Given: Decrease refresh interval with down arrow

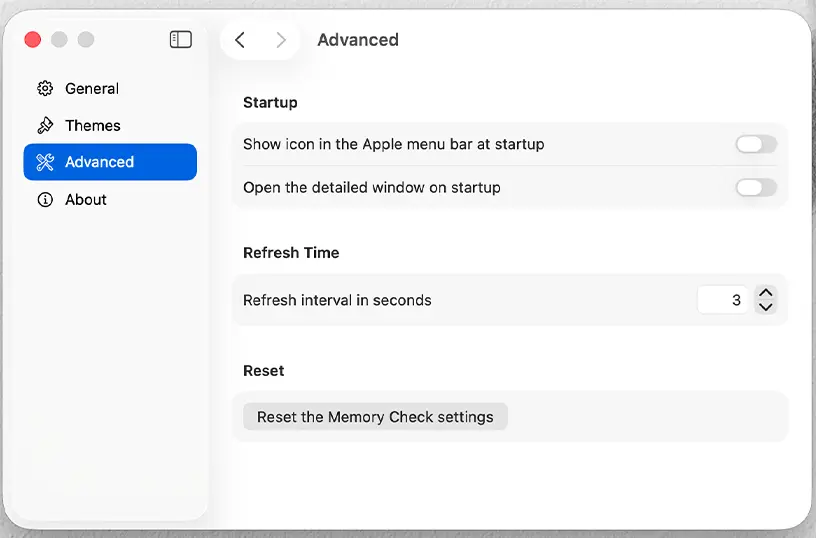Looking at the screenshot, I should tap(766, 307).
